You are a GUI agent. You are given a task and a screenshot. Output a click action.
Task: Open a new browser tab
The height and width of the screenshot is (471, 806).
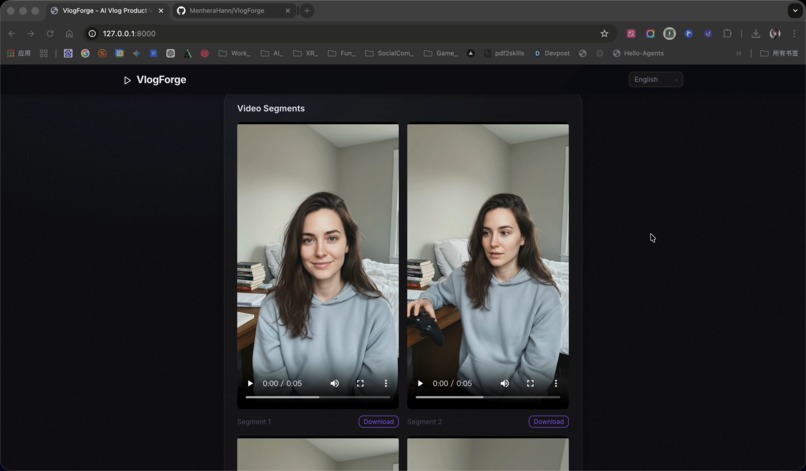[307, 11]
